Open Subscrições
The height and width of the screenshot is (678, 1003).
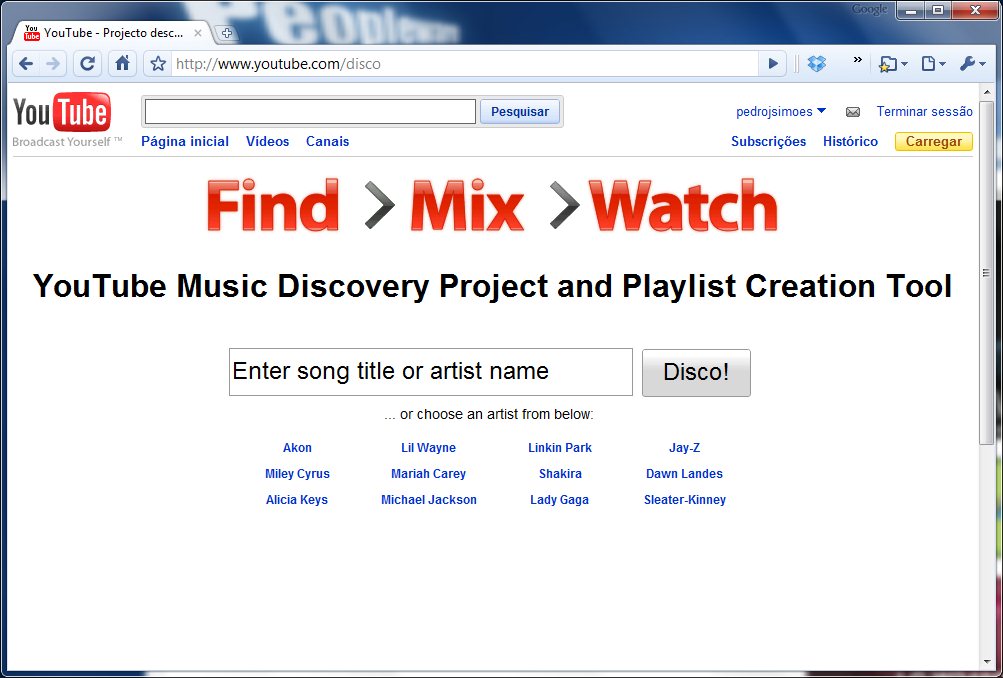click(x=768, y=142)
